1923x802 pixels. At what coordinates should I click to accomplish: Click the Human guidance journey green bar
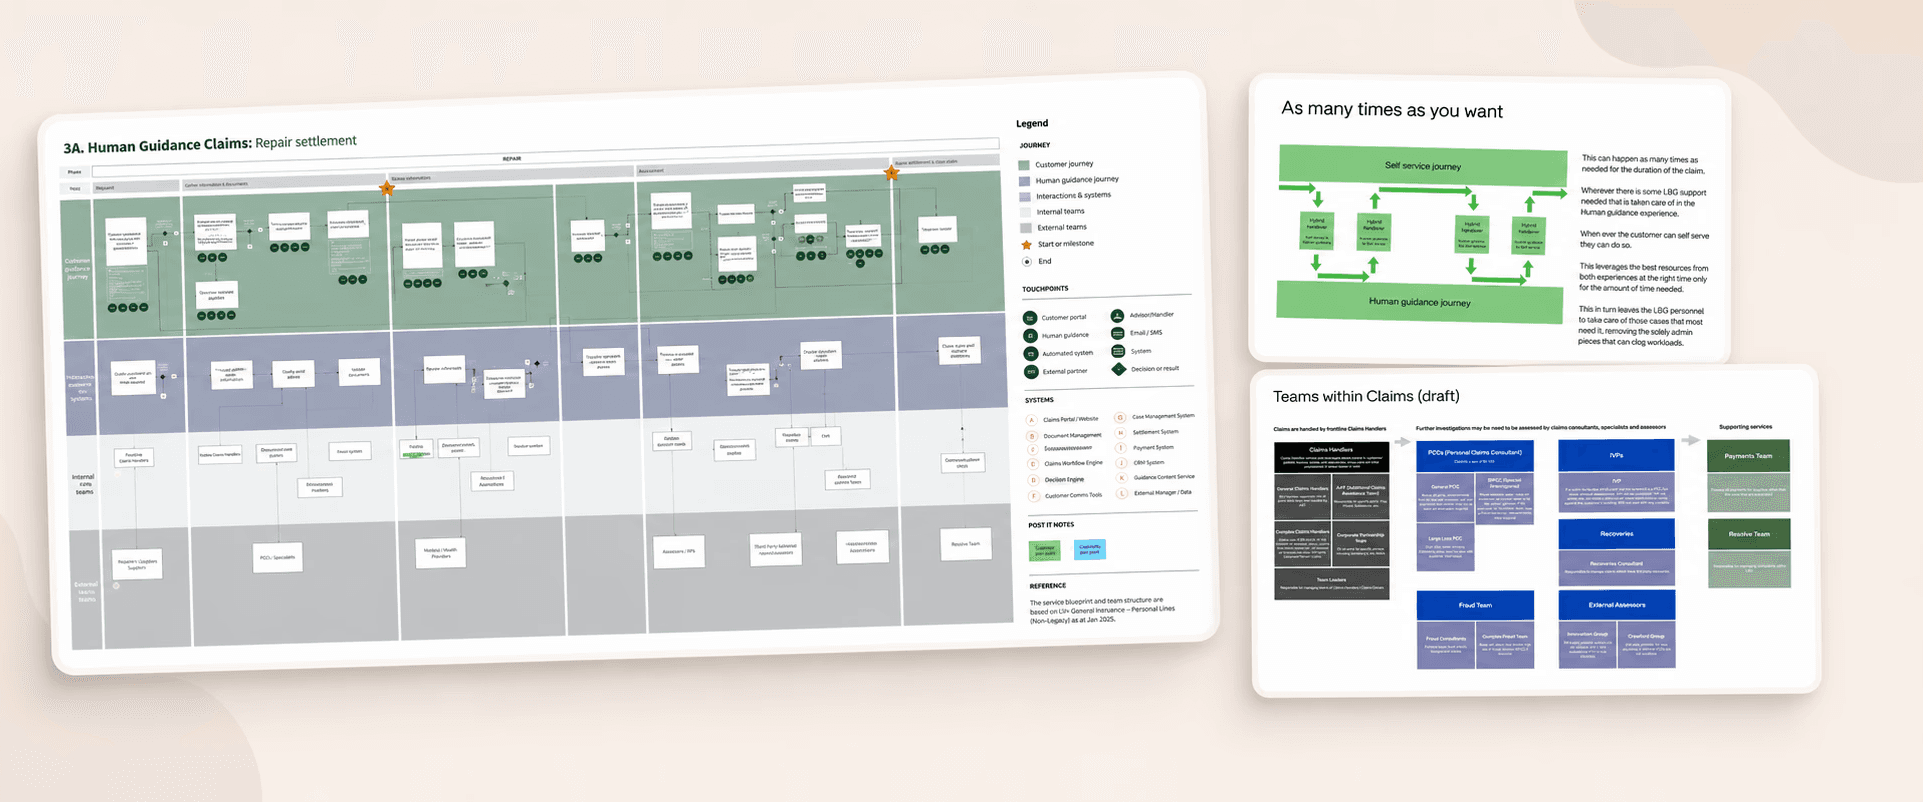tap(1420, 302)
